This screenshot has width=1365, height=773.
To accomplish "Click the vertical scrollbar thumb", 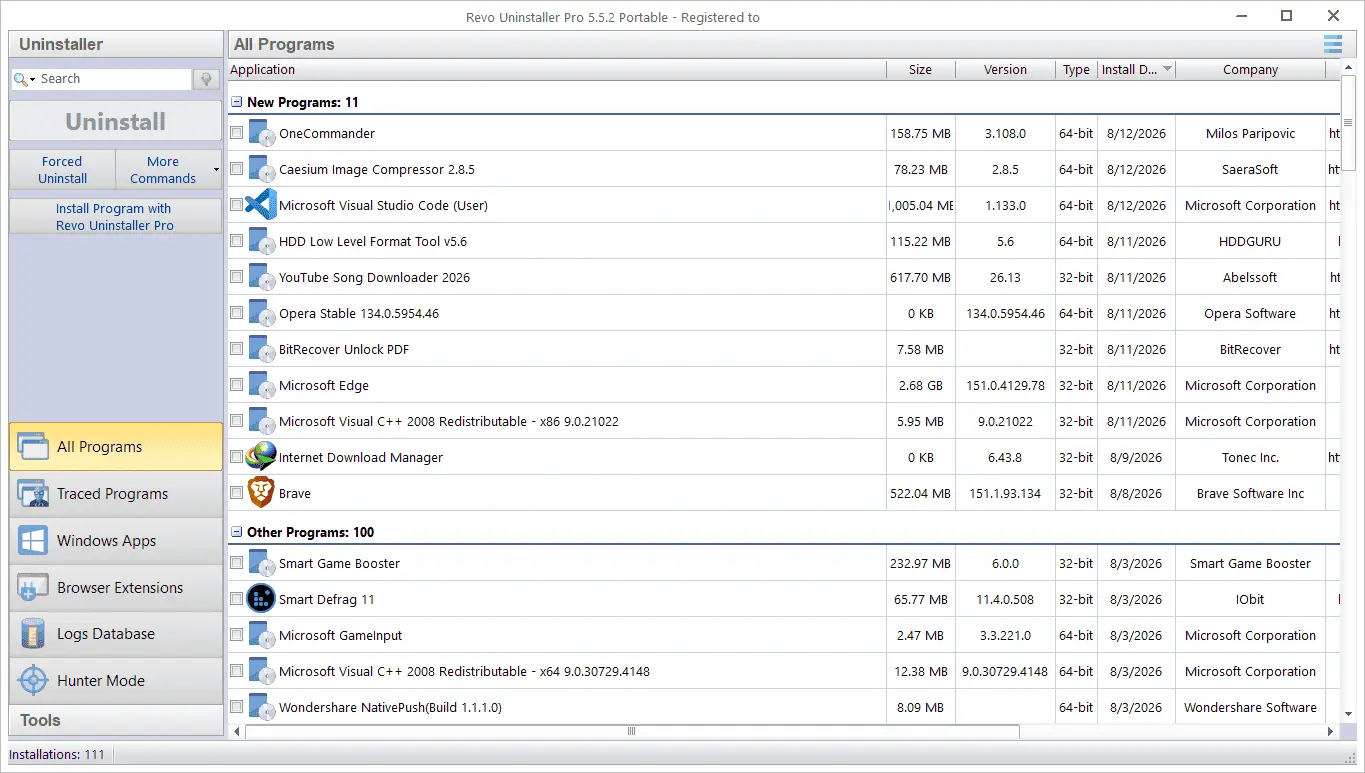I will coord(1349,123).
